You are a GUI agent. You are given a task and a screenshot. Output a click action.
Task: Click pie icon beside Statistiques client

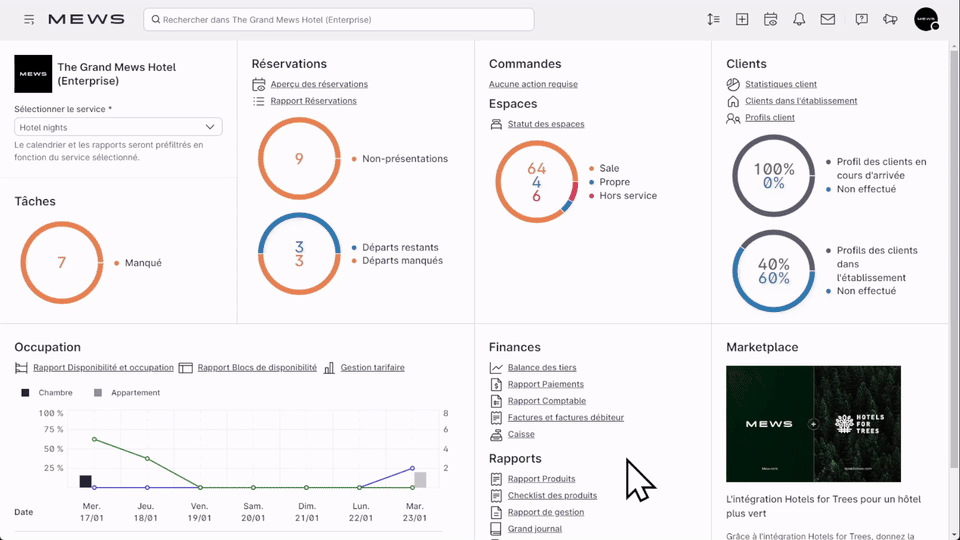click(x=733, y=84)
